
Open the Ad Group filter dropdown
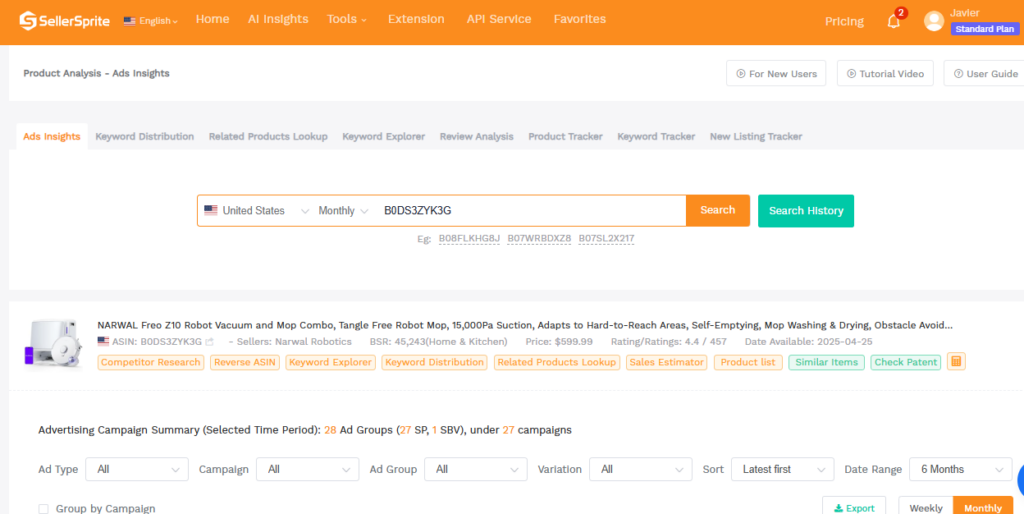point(475,469)
